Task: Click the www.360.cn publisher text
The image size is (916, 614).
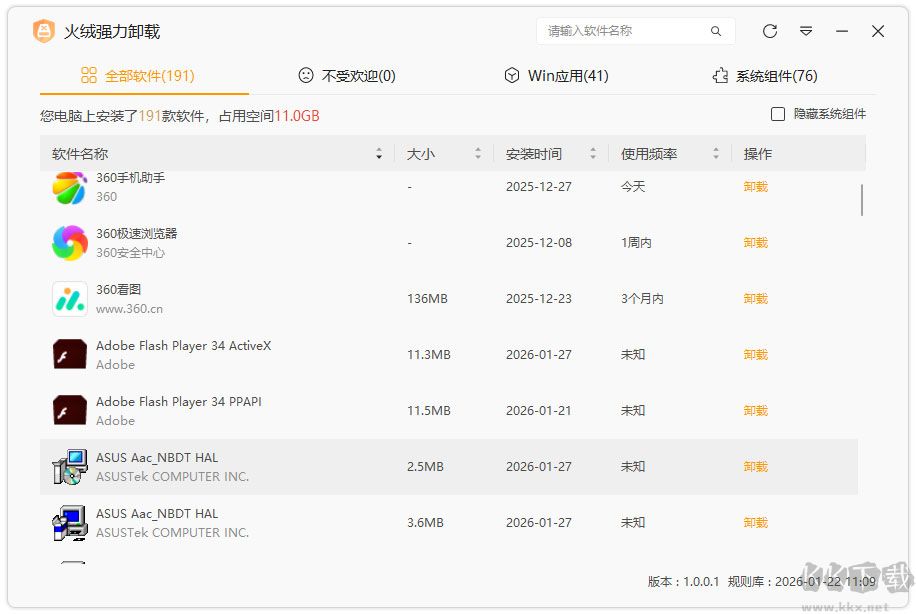Action: (x=129, y=308)
